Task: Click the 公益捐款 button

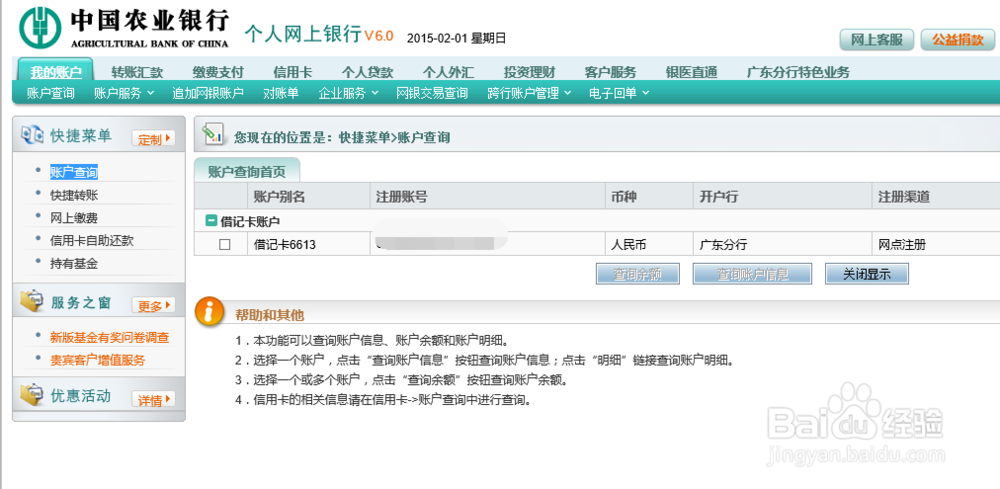Action: 958,40
